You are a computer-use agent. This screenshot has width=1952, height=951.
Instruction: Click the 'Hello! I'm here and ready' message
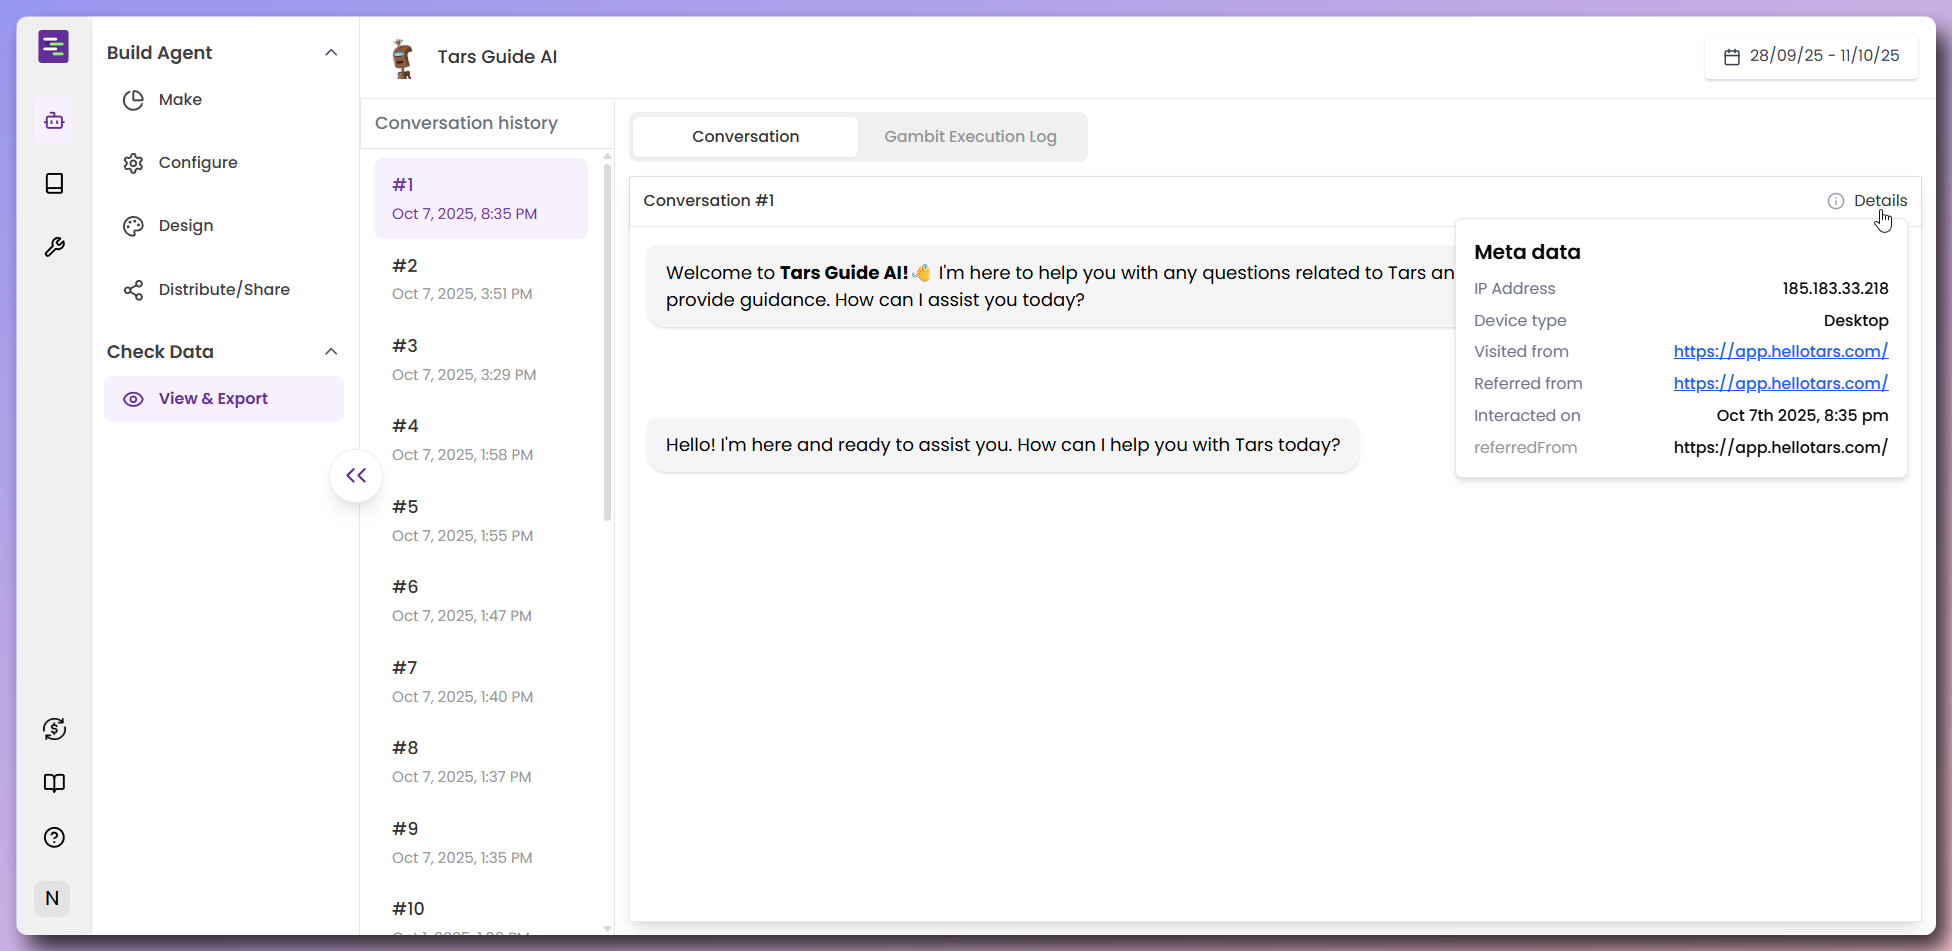1003,445
